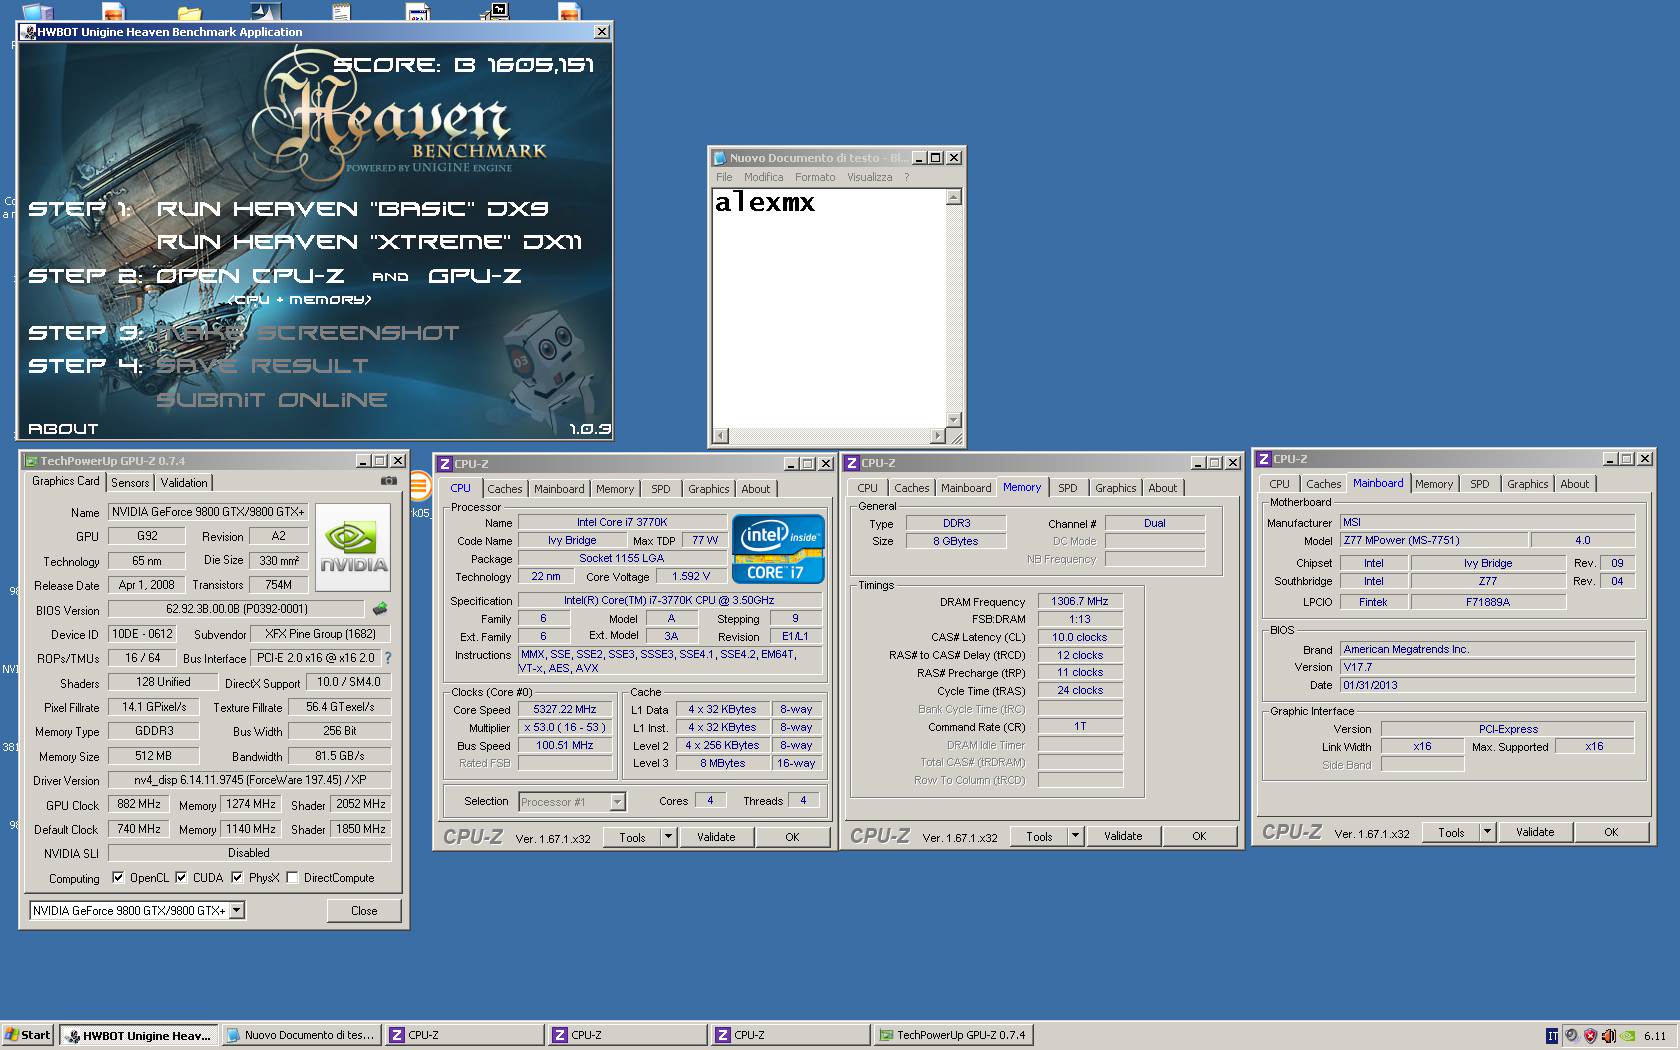Click Notepad horizontal scrollbar left arrow
The width and height of the screenshot is (1680, 1050).
click(x=721, y=436)
